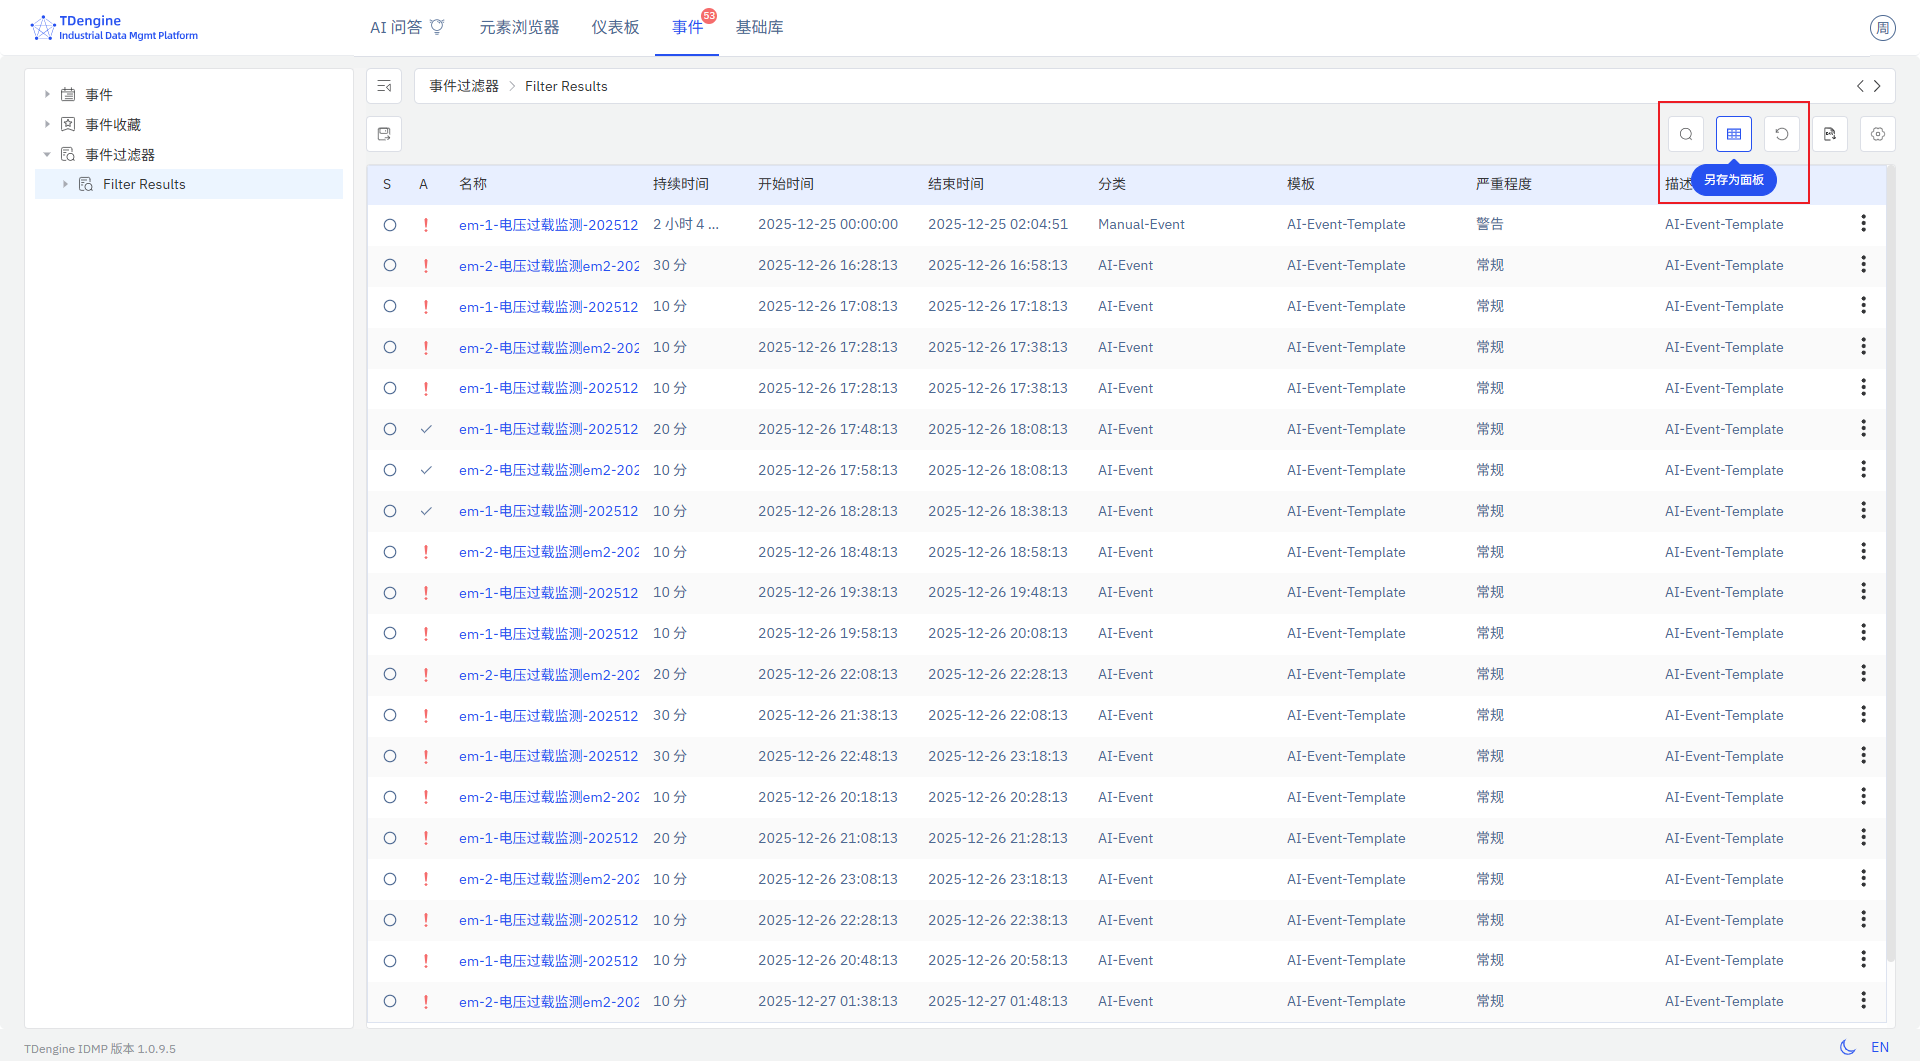The width and height of the screenshot is (1920, 1061).
Task: Select the radio button for the 2025-12-26 16:28:13 event
Action: (390, 266)
